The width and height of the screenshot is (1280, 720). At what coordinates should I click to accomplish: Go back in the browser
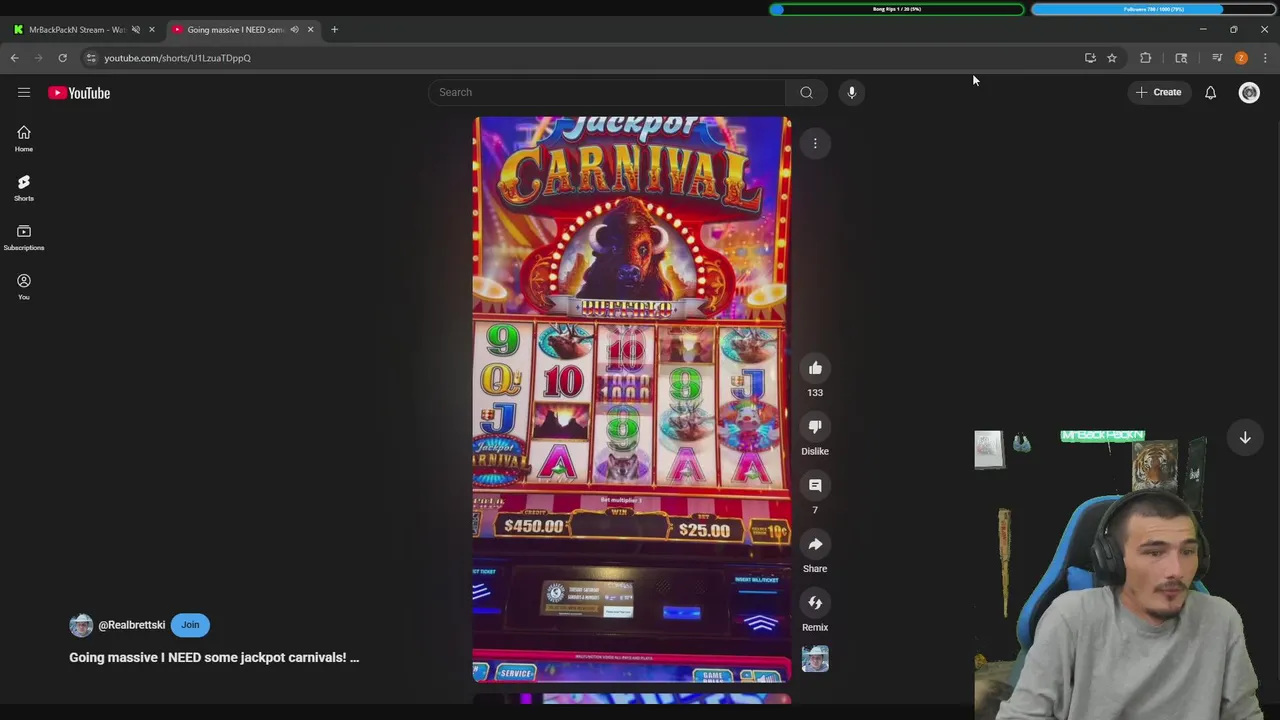pos(14,58)
